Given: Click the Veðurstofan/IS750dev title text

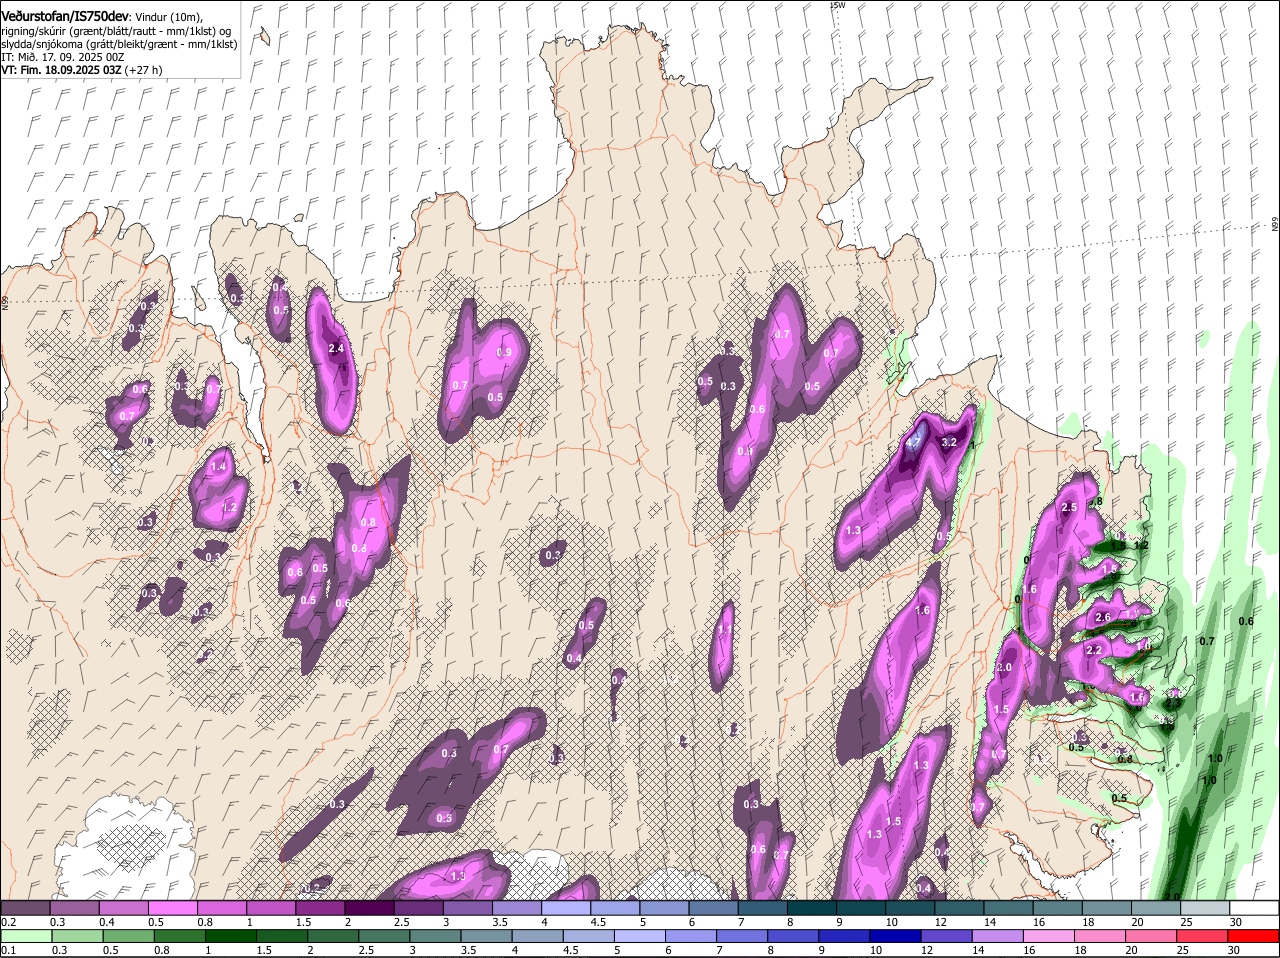Looking at the screenshot, I should click(x=65, y=17).
